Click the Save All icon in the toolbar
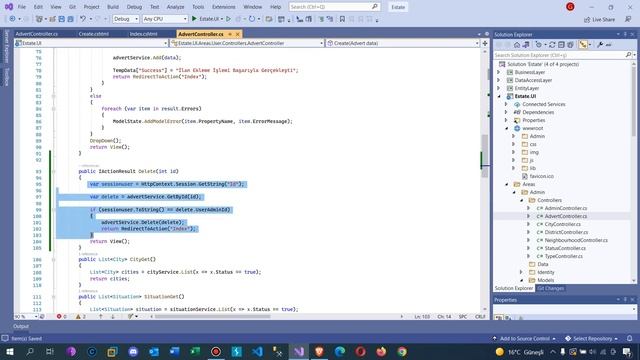 pyautogui.click(x=71, y=19)
